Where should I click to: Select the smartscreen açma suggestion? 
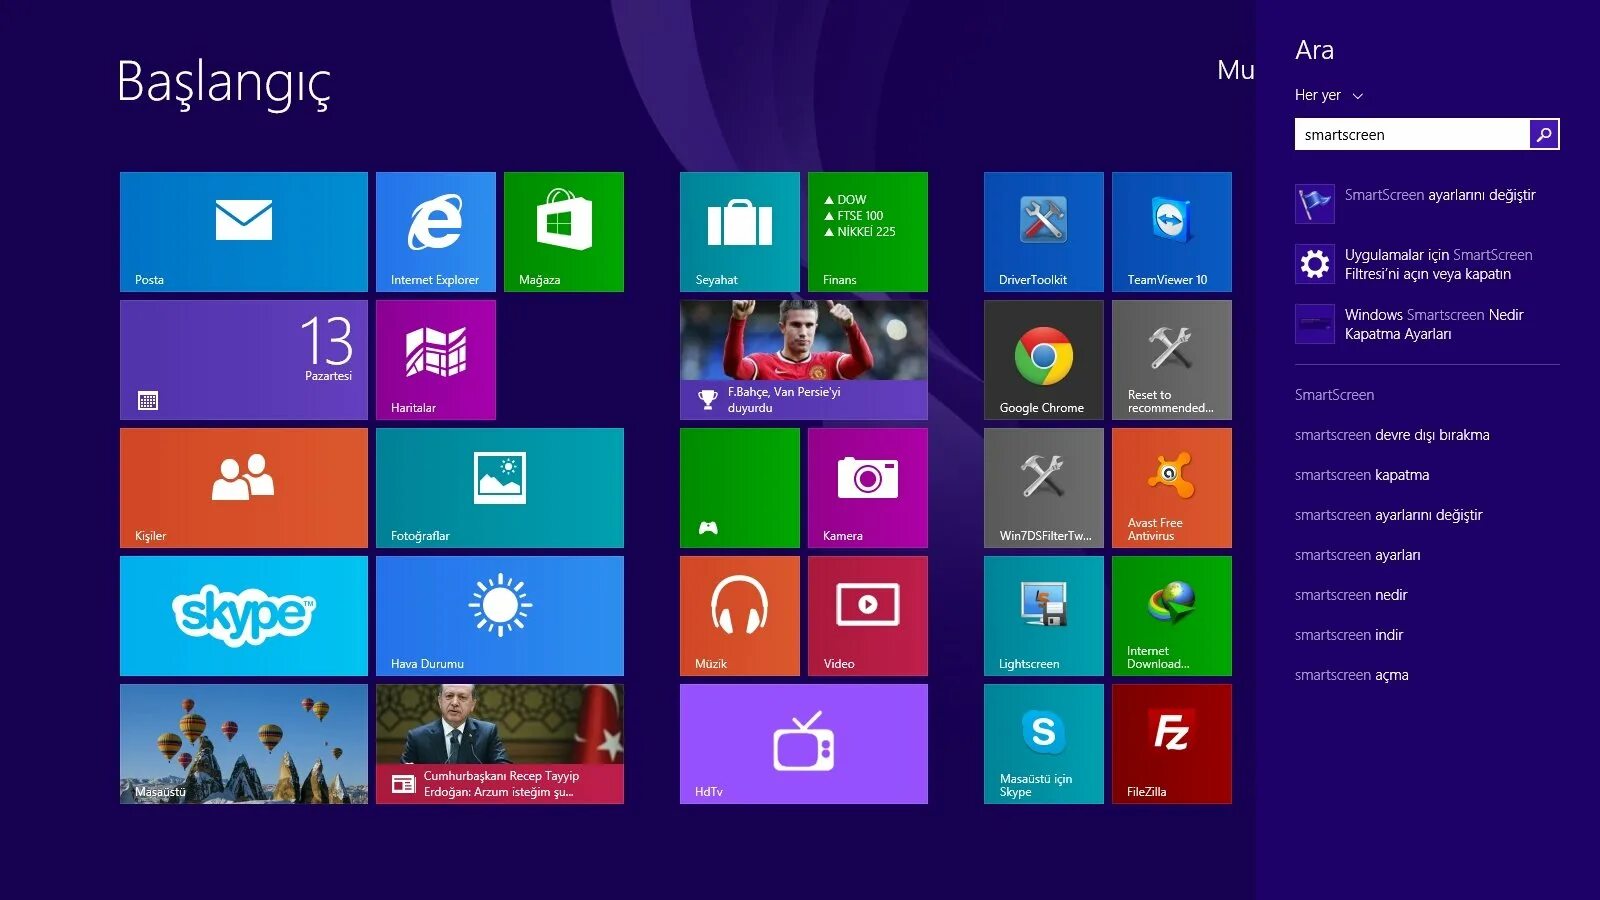1351,675
